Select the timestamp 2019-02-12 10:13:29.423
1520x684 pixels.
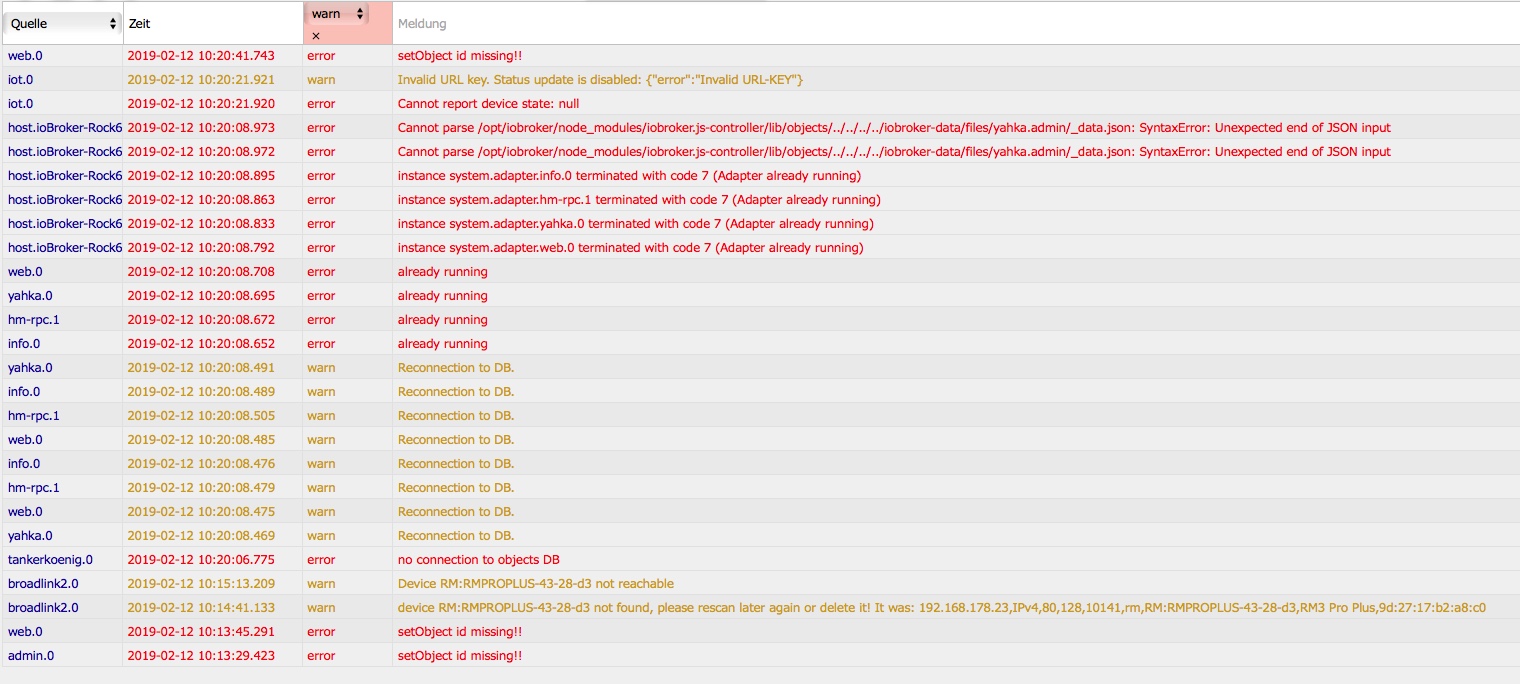(201, 656)
